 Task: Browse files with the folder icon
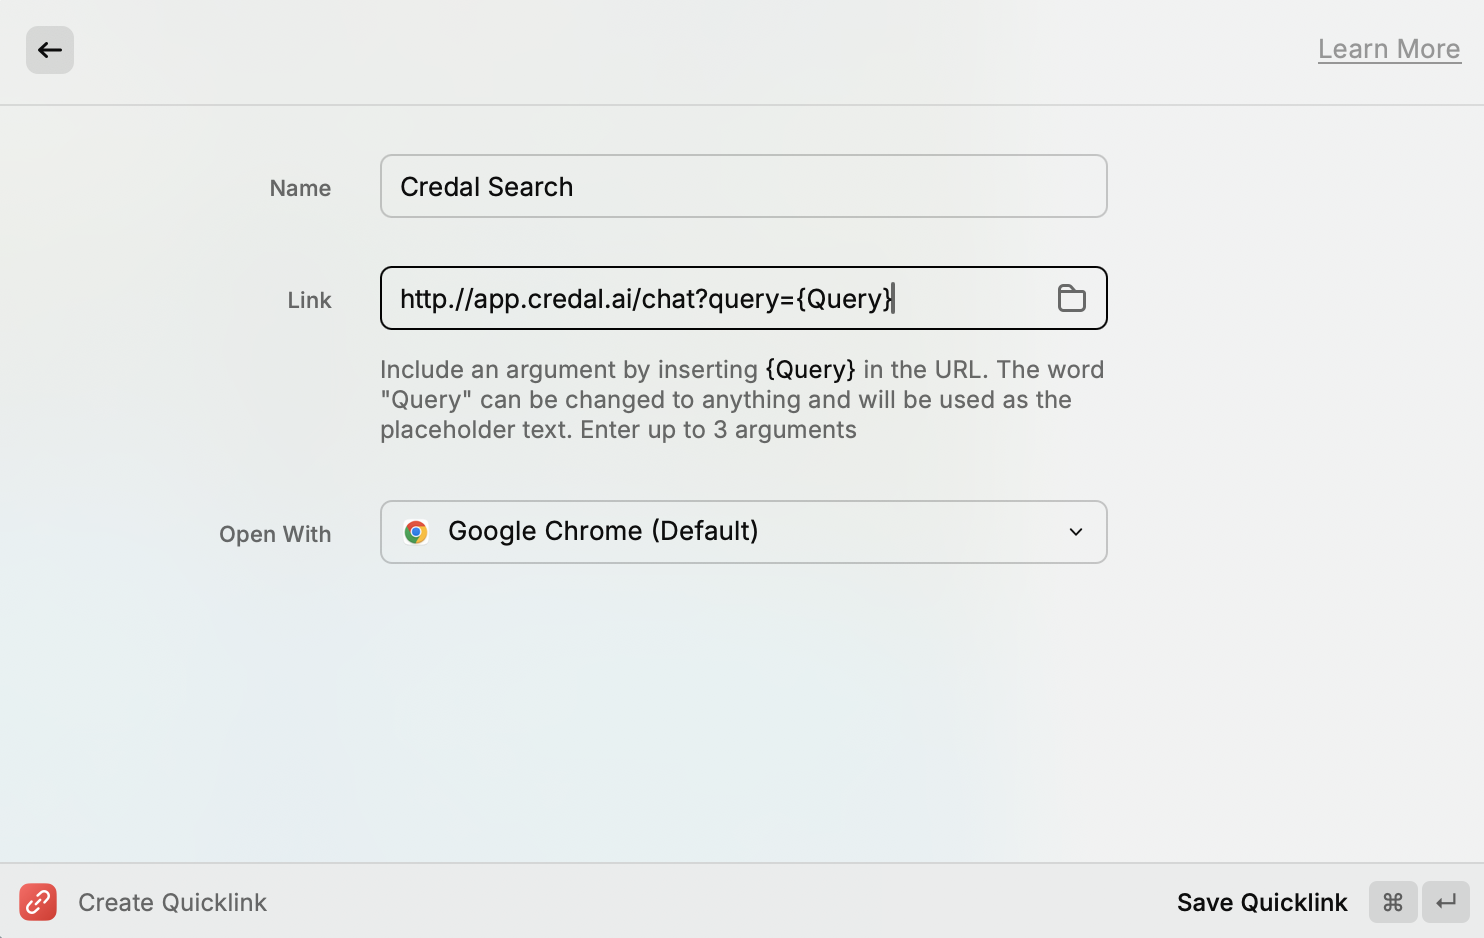click(1072, 298)
